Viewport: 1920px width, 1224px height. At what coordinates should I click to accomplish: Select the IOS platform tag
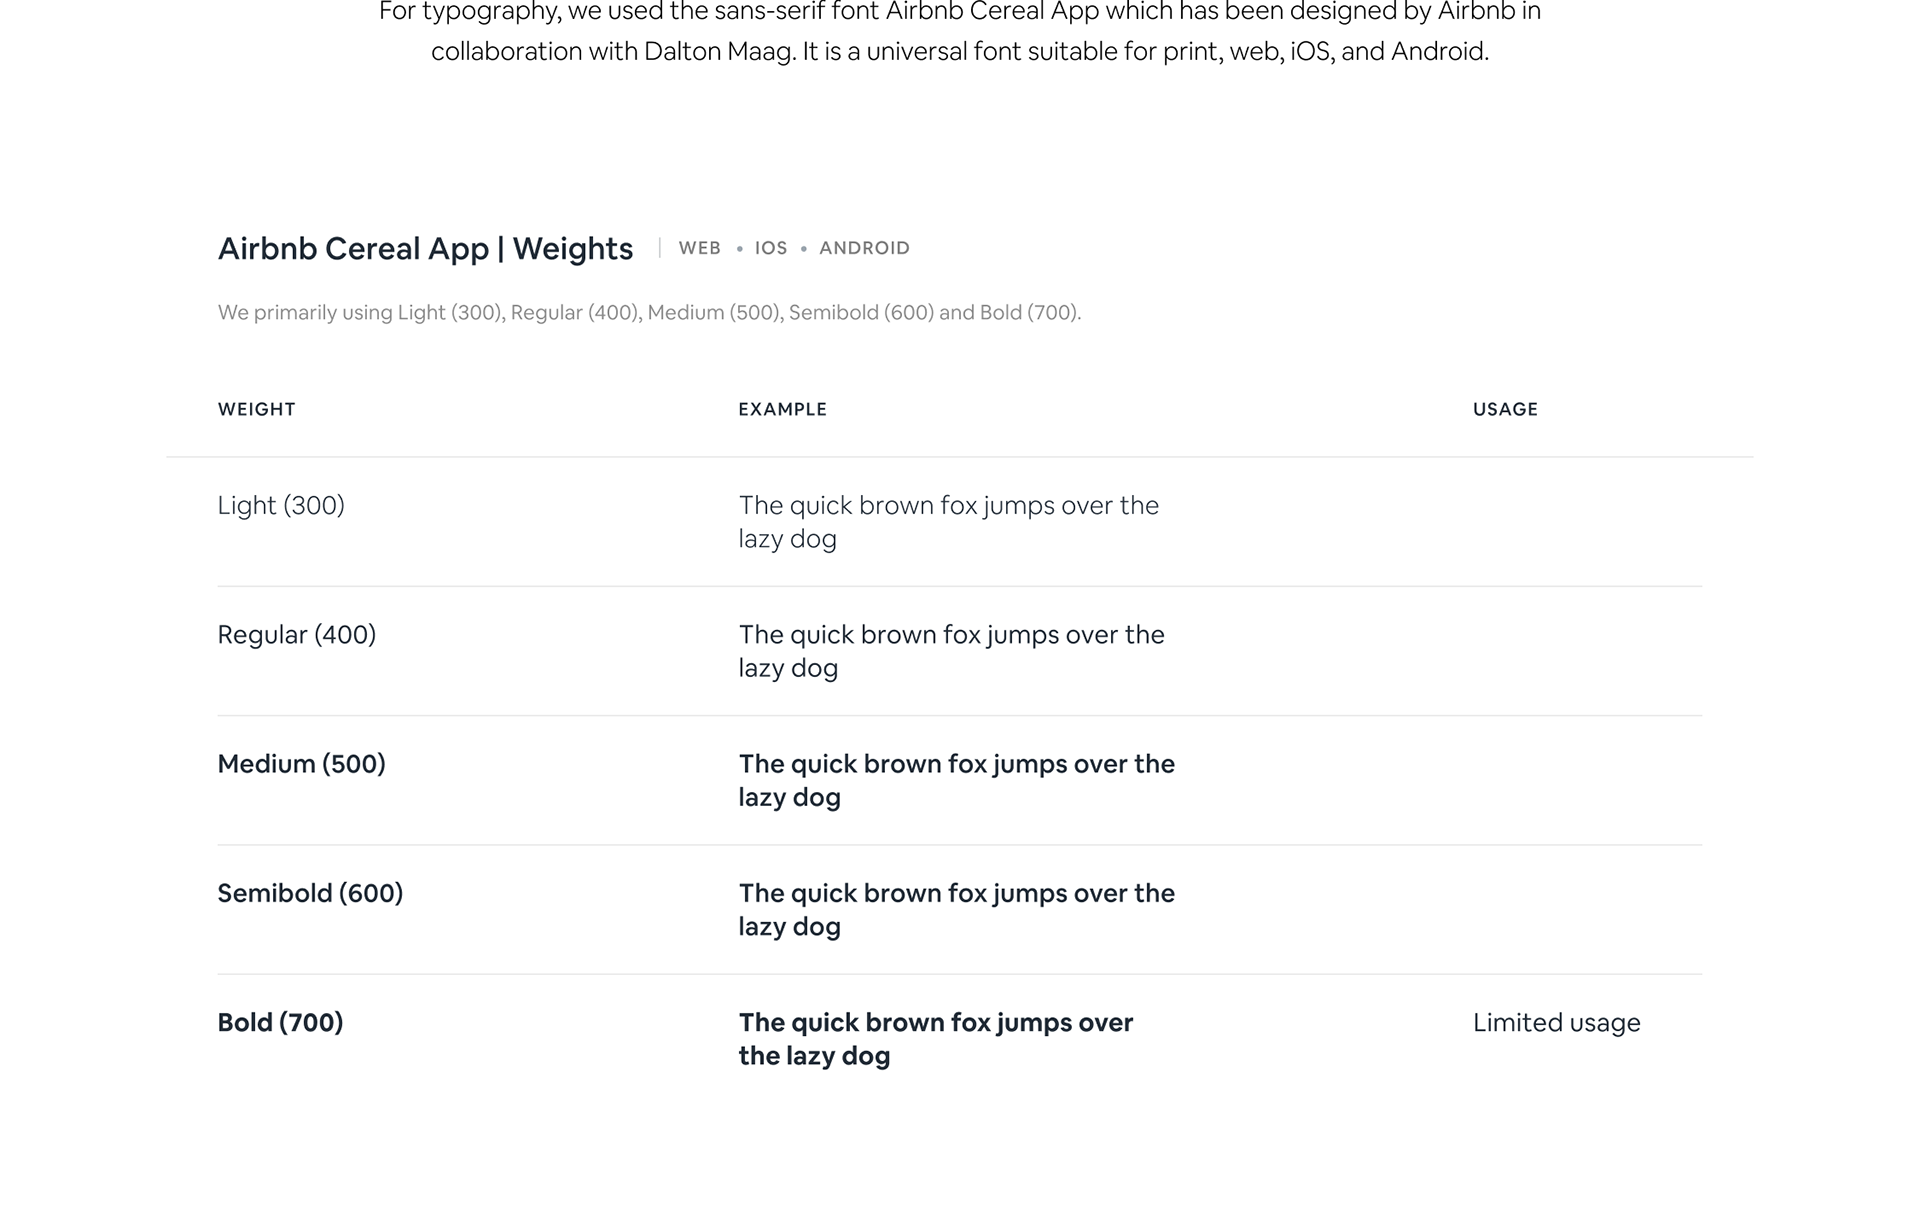tap(771, 248)
